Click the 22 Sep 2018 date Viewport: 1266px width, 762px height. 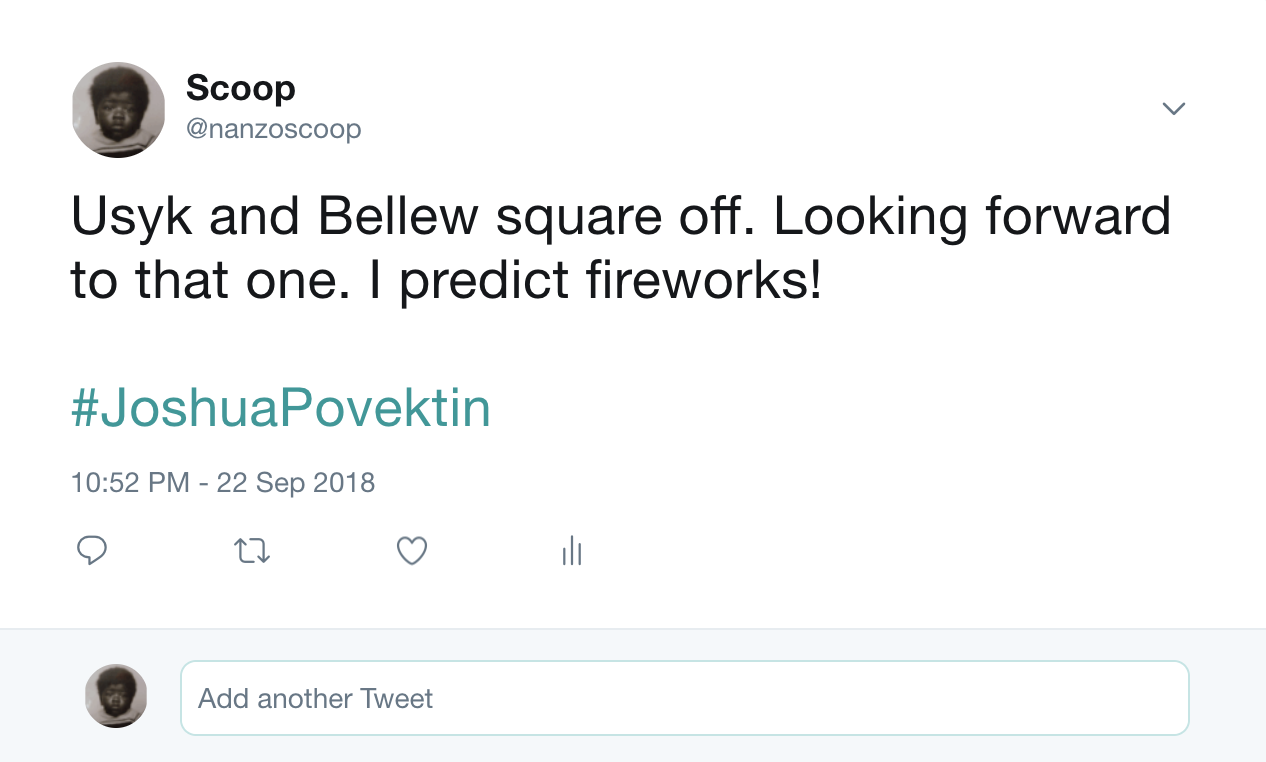click(296, 483)
